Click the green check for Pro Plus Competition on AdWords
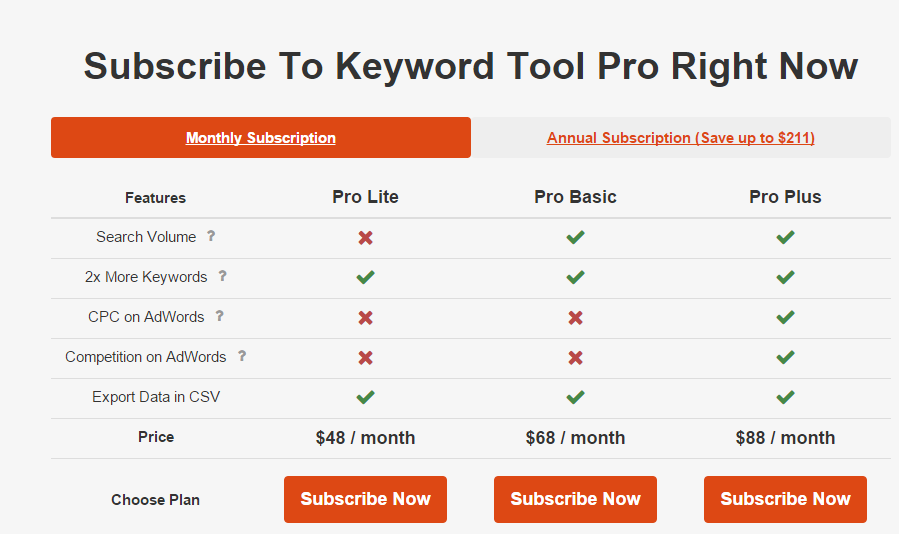This screenshot has height=534, width=899. pyautogui.click(x=785, y=357)
